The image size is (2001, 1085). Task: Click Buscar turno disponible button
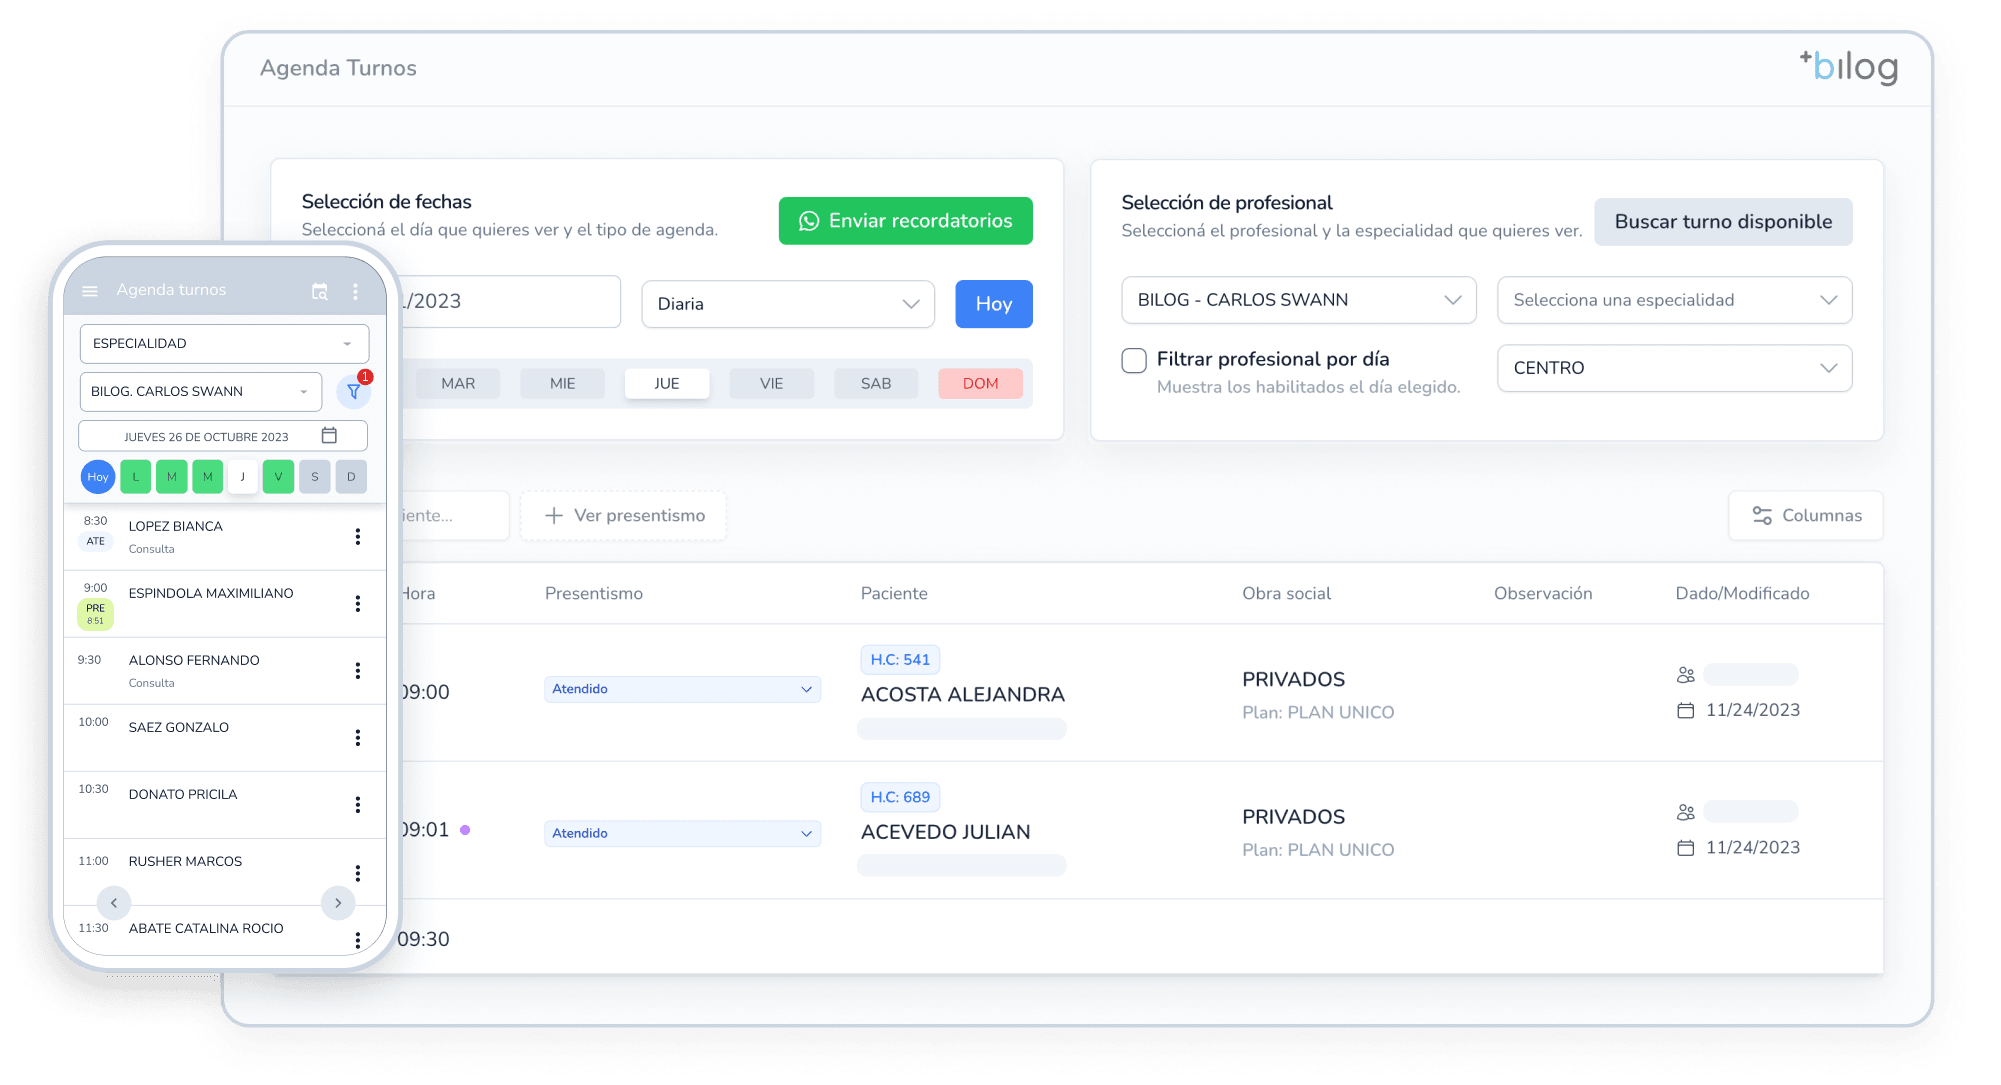[1724, 222]
